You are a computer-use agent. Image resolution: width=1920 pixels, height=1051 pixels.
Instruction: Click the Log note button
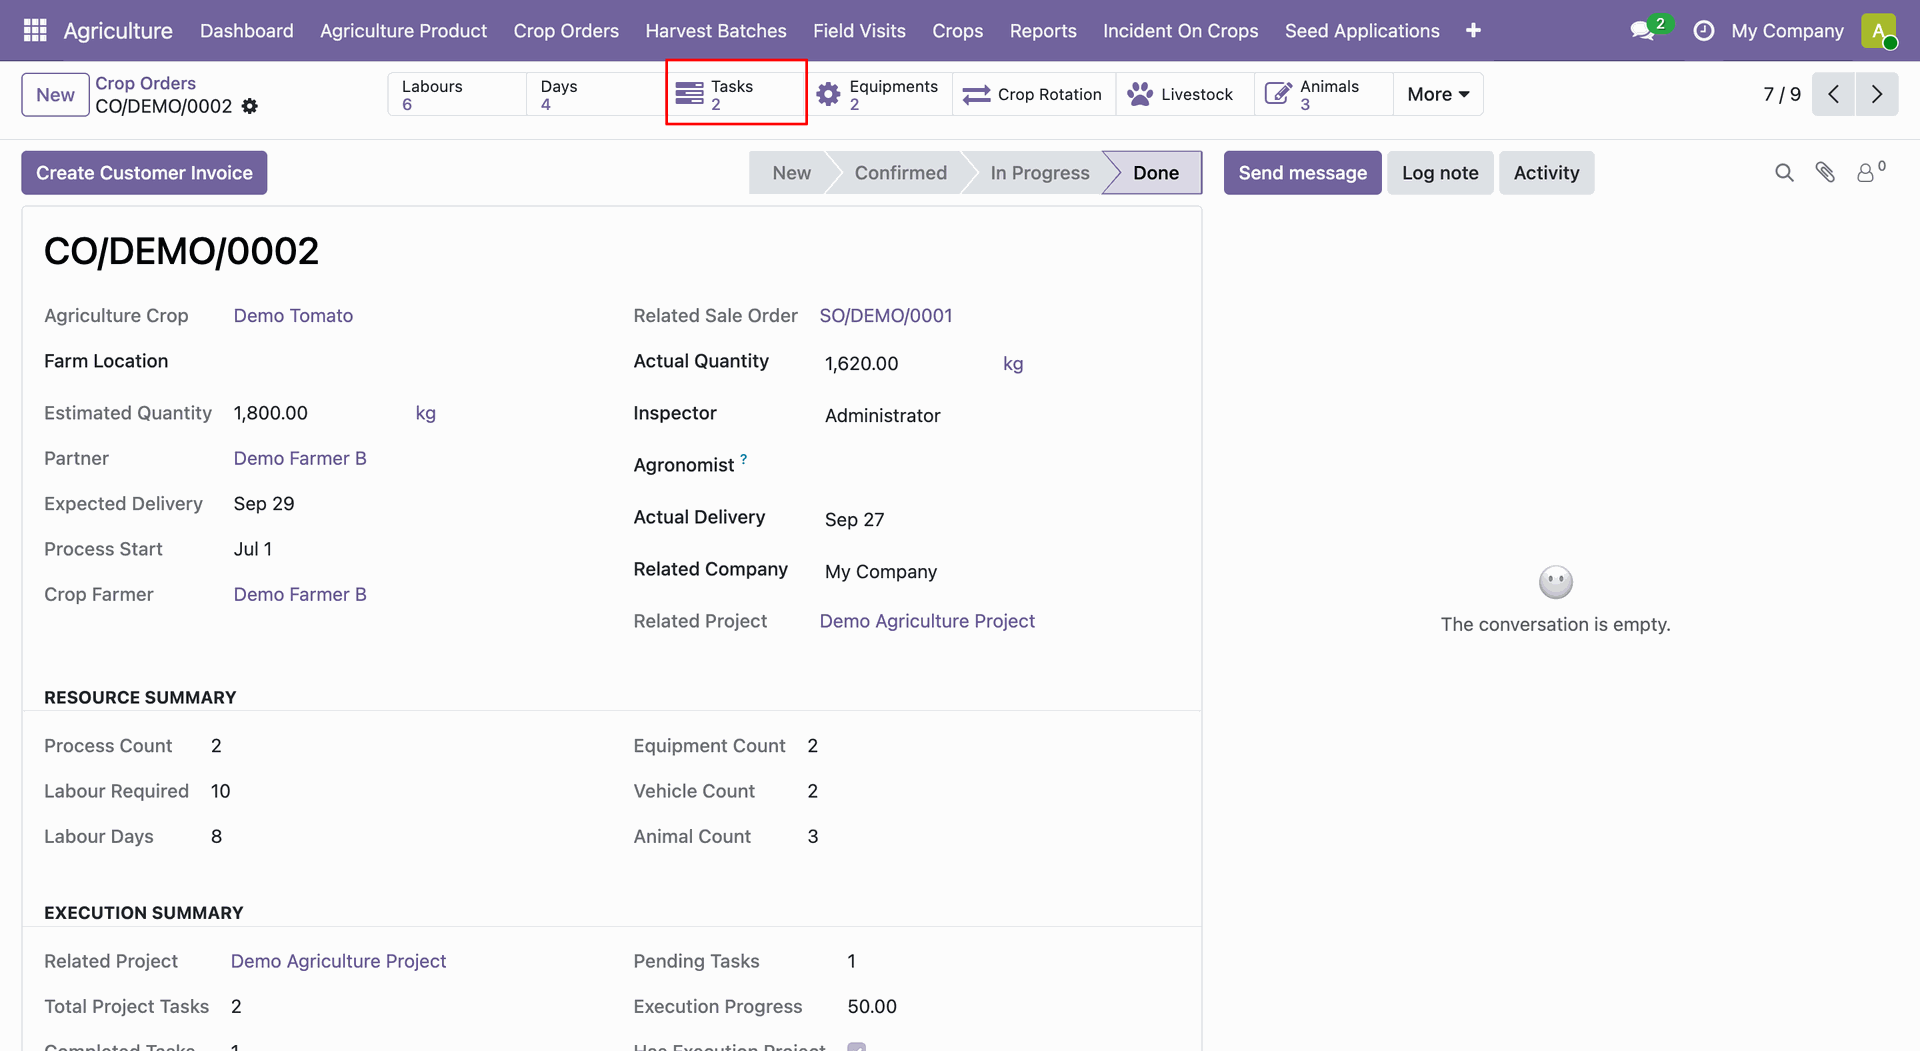click(x=1440, y=173)
